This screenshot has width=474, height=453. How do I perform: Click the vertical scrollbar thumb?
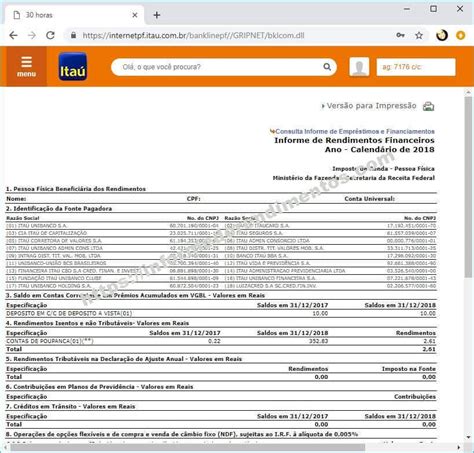[x=468, y=187]
